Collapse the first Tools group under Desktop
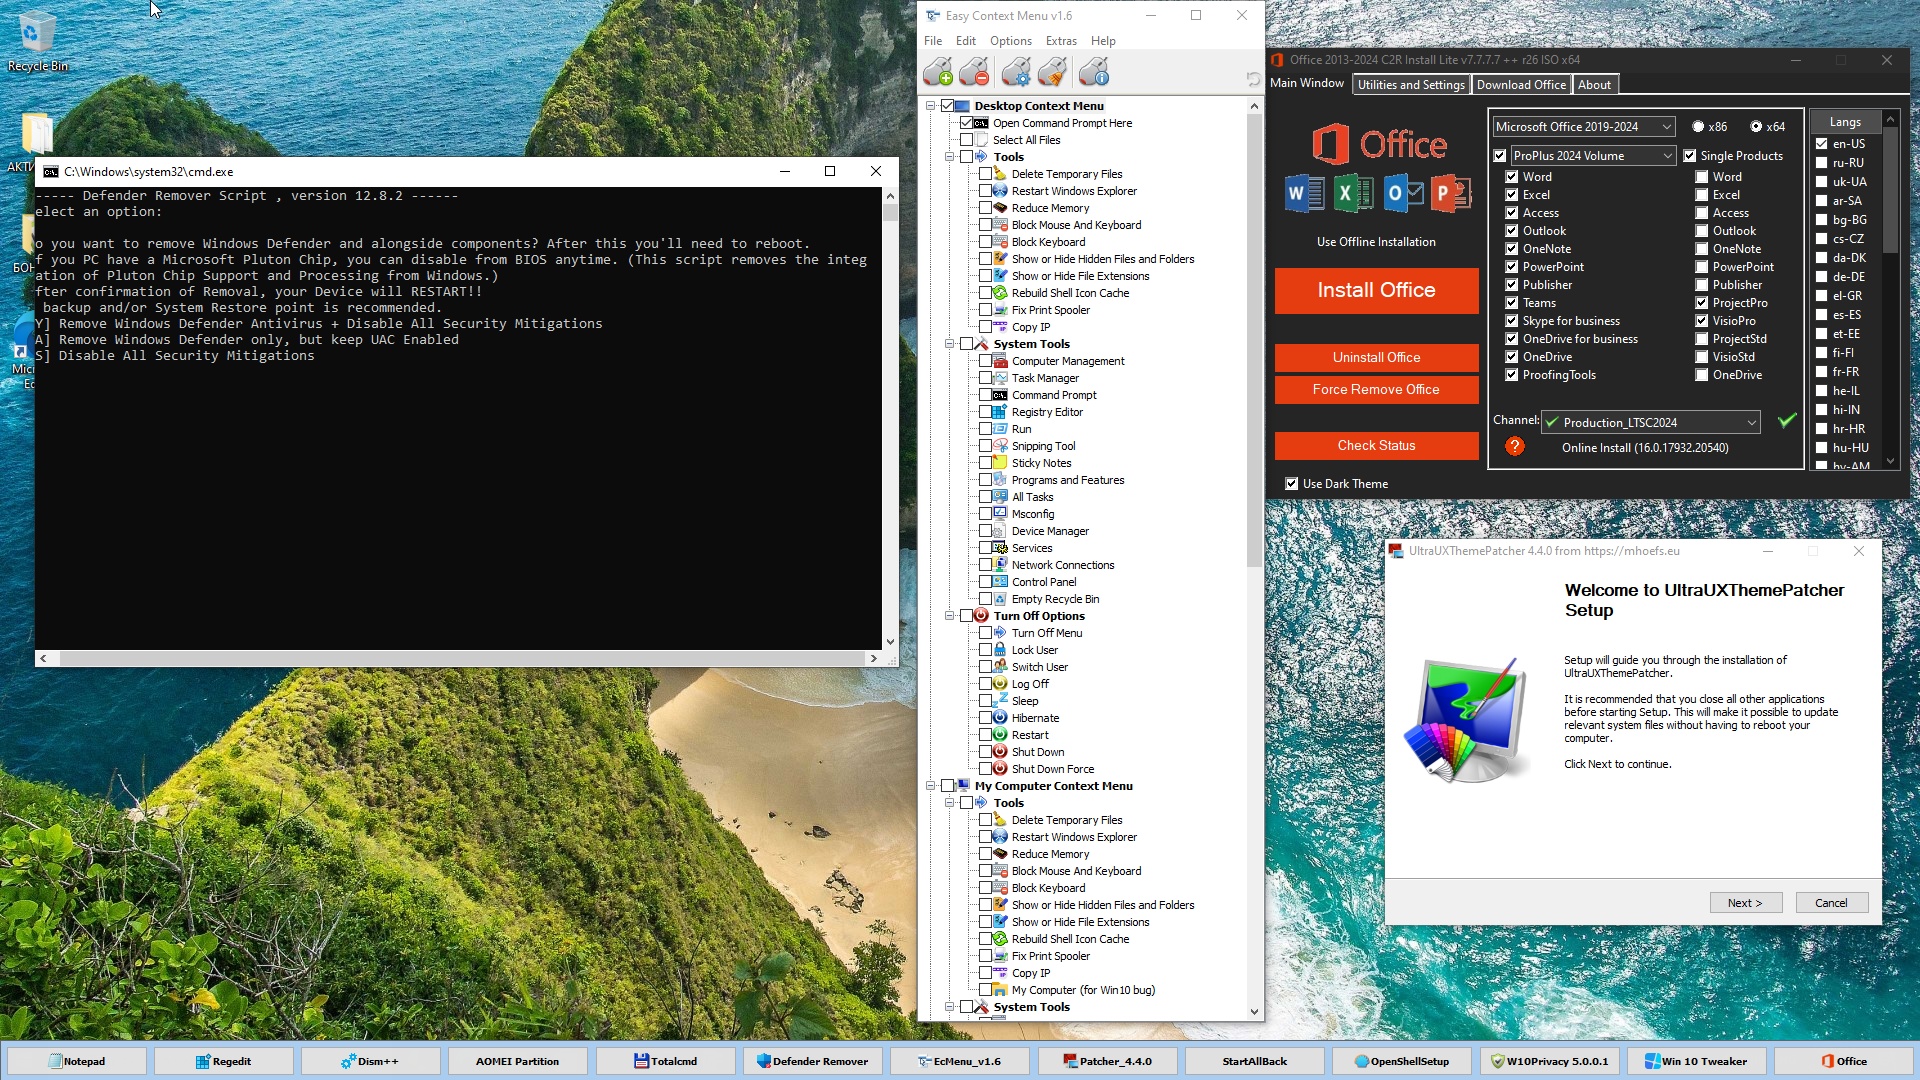Screen dimensions: 1920x1080 (949, 157)
